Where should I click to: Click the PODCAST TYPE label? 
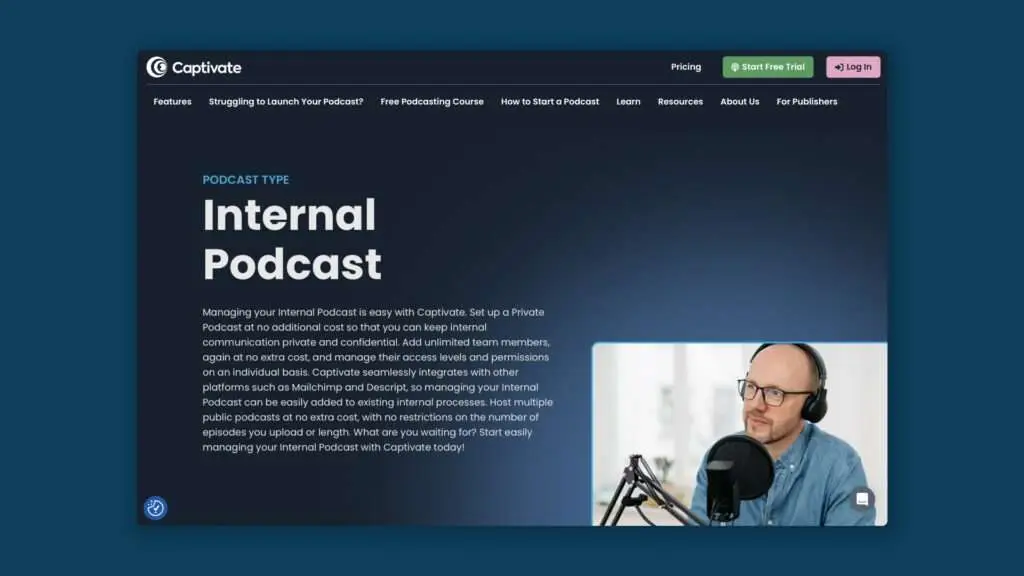pos(246,180)
